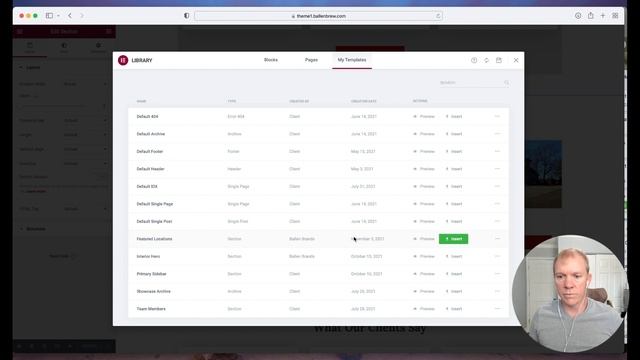Open a new Safari tab
This screenshot has height=360, width=640.
tap(602, 16)
